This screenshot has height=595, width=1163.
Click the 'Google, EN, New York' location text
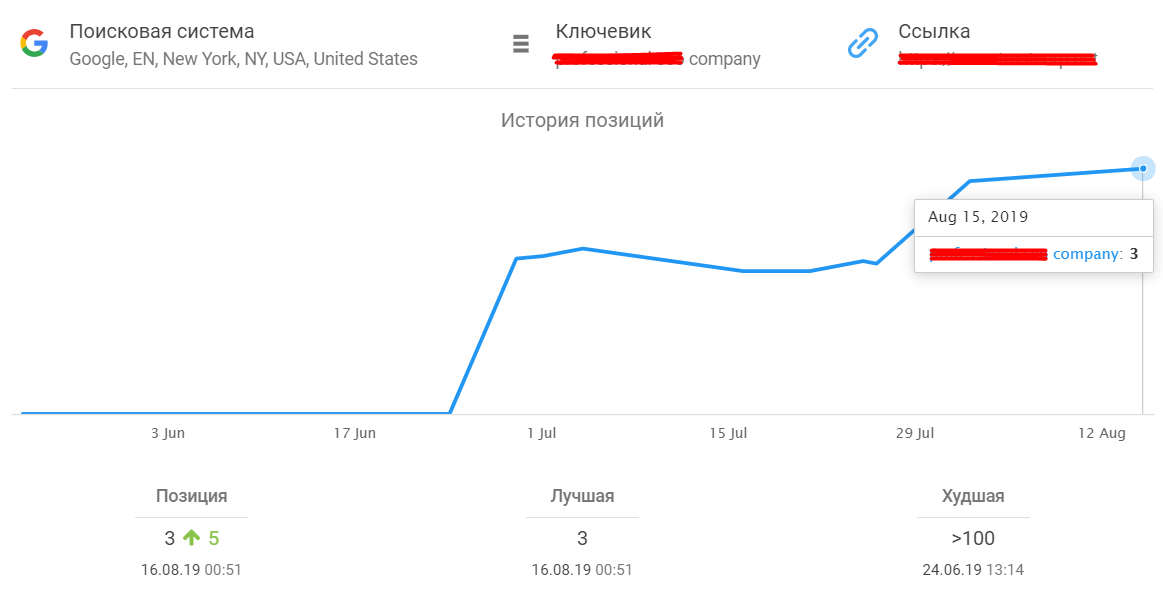243,59
